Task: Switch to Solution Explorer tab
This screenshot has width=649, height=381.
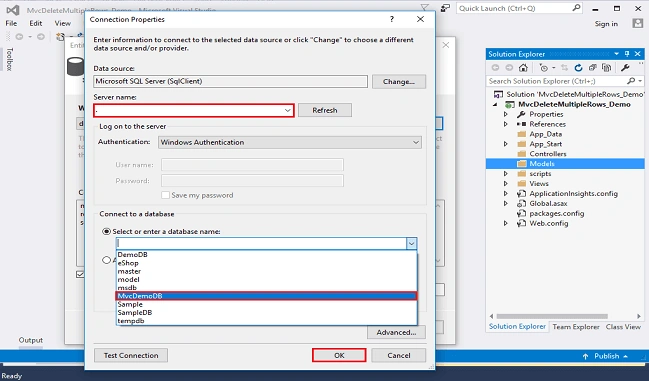Action: (517, 326)
